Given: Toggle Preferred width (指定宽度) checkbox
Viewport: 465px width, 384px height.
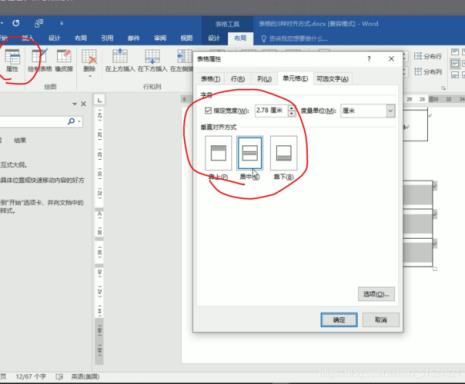Looking at the screenshot, I should [208, 110].
